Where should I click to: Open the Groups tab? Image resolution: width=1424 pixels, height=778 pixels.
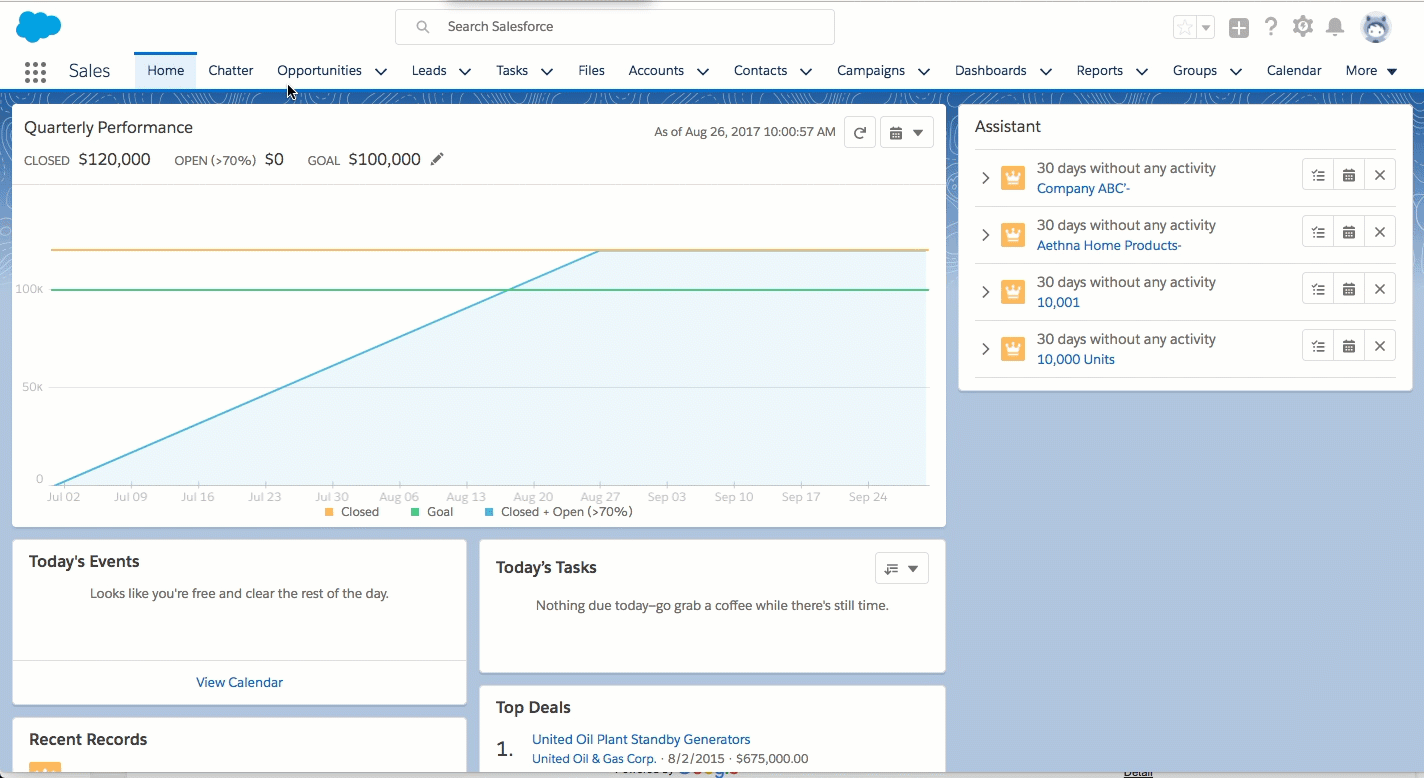tap(1195, 71)
